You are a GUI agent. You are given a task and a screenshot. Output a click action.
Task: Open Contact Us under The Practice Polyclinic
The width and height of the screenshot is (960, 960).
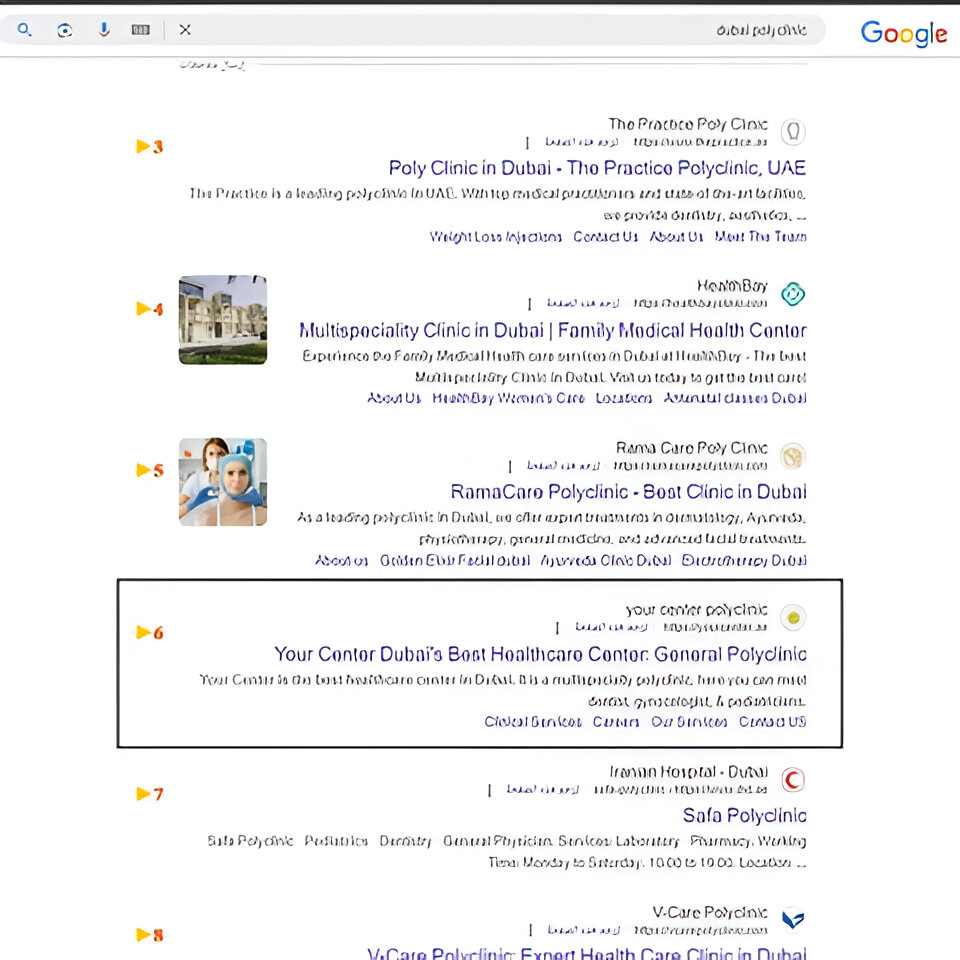(606, 237)
